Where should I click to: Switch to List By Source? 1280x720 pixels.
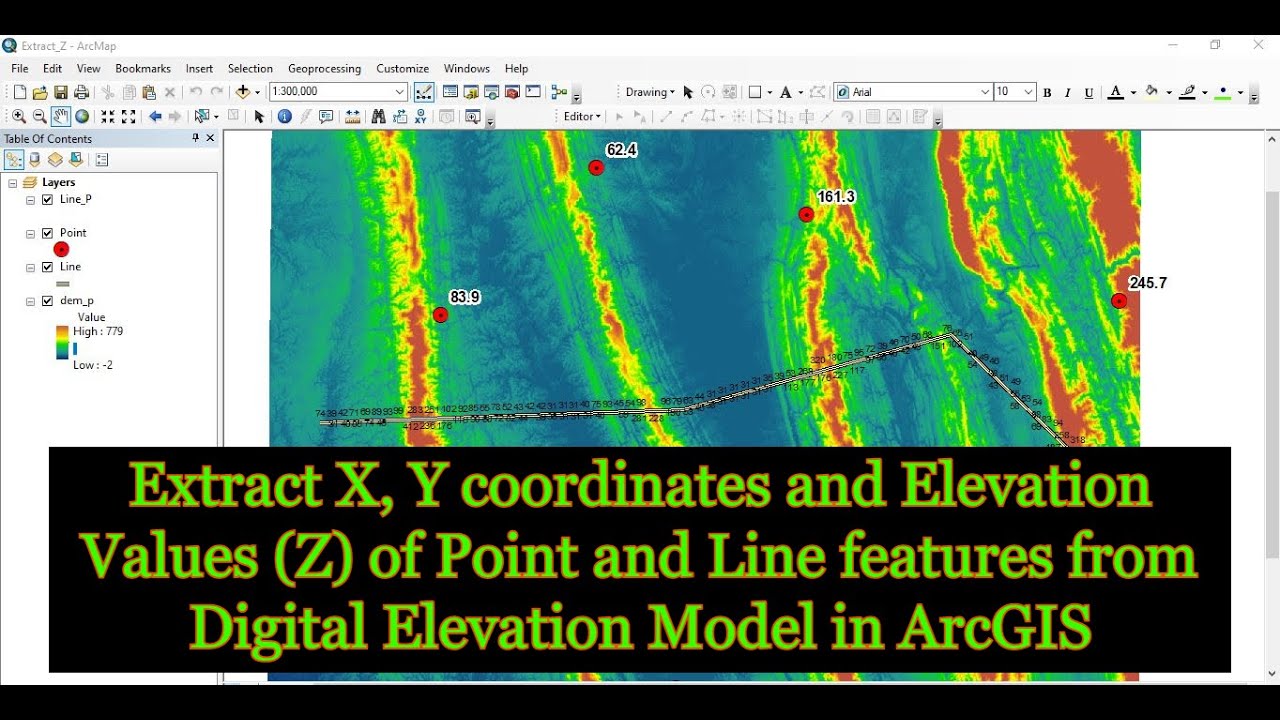(35, 160)
